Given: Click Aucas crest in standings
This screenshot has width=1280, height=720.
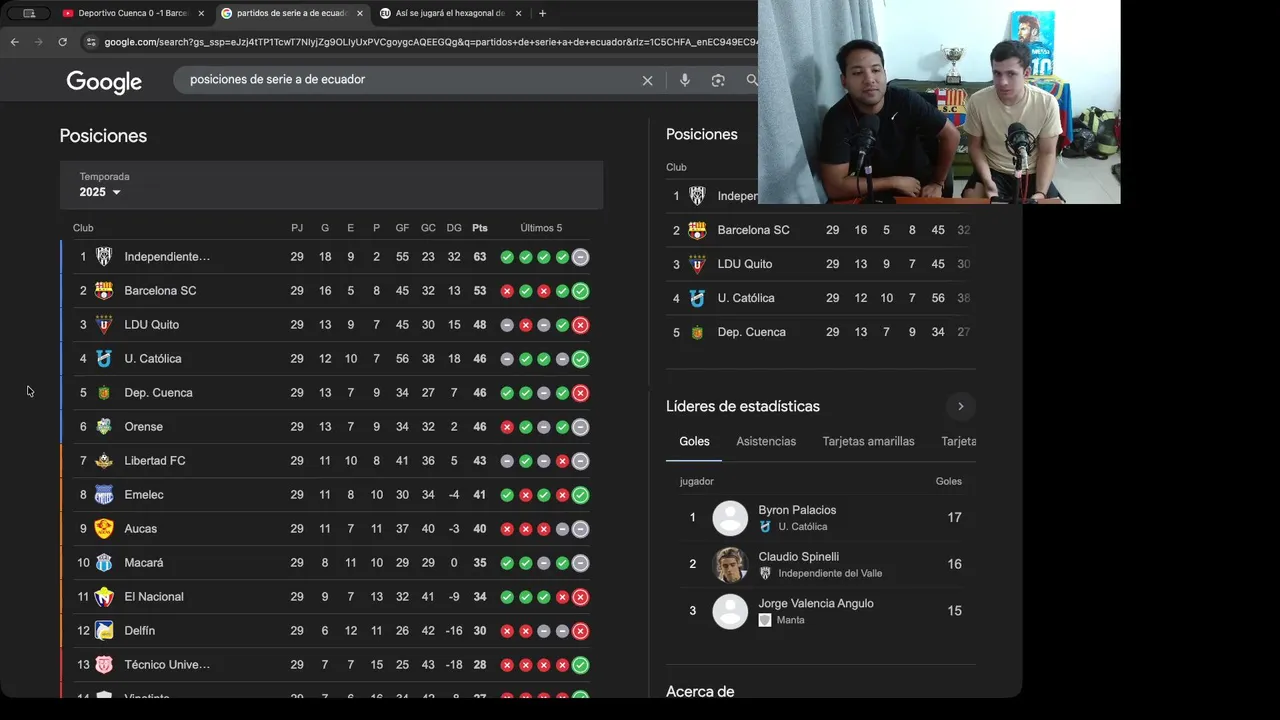Looking at the screenshot, I should coord(104,529).
